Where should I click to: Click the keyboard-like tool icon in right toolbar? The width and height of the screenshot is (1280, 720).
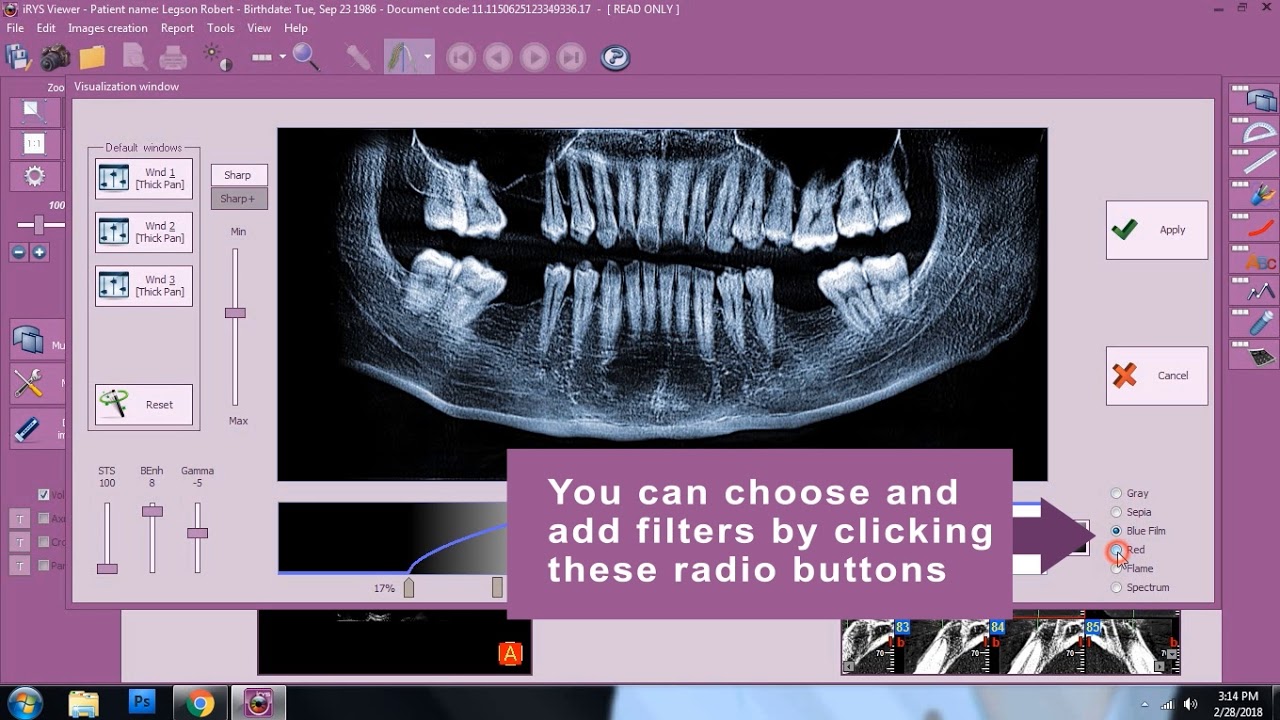click(x=1254, y=355)
